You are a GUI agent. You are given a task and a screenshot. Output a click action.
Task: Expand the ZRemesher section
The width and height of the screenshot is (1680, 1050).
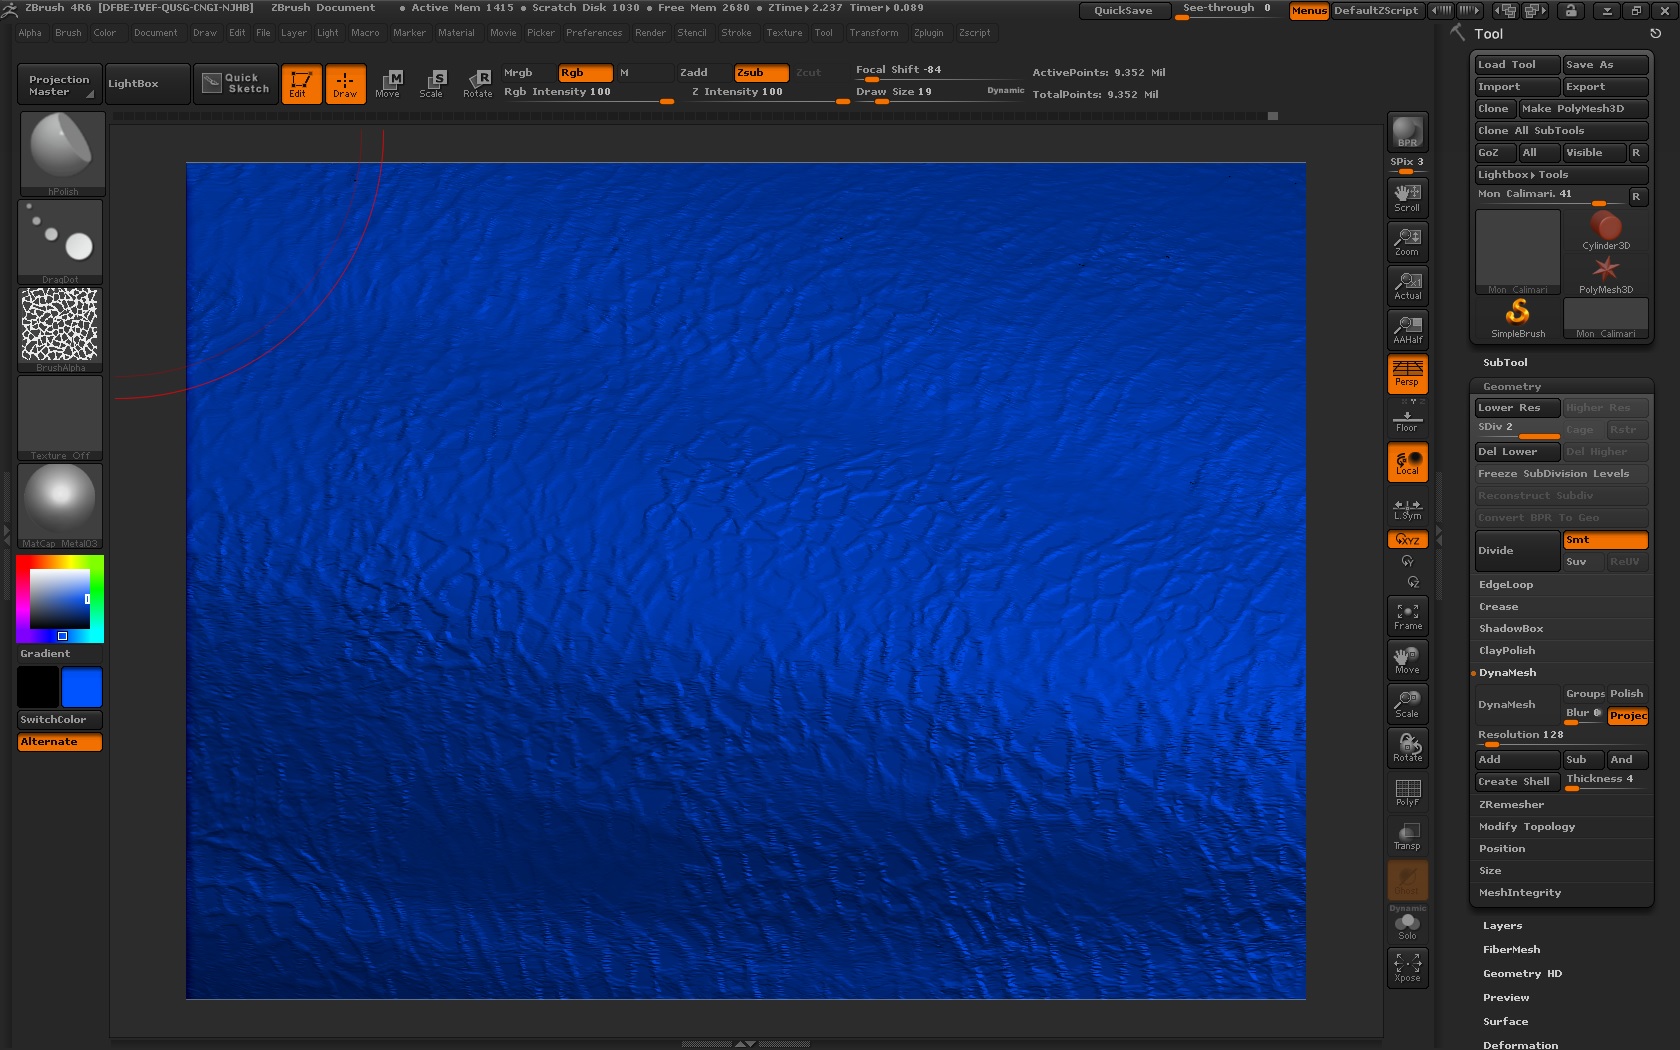(1511, 805)
